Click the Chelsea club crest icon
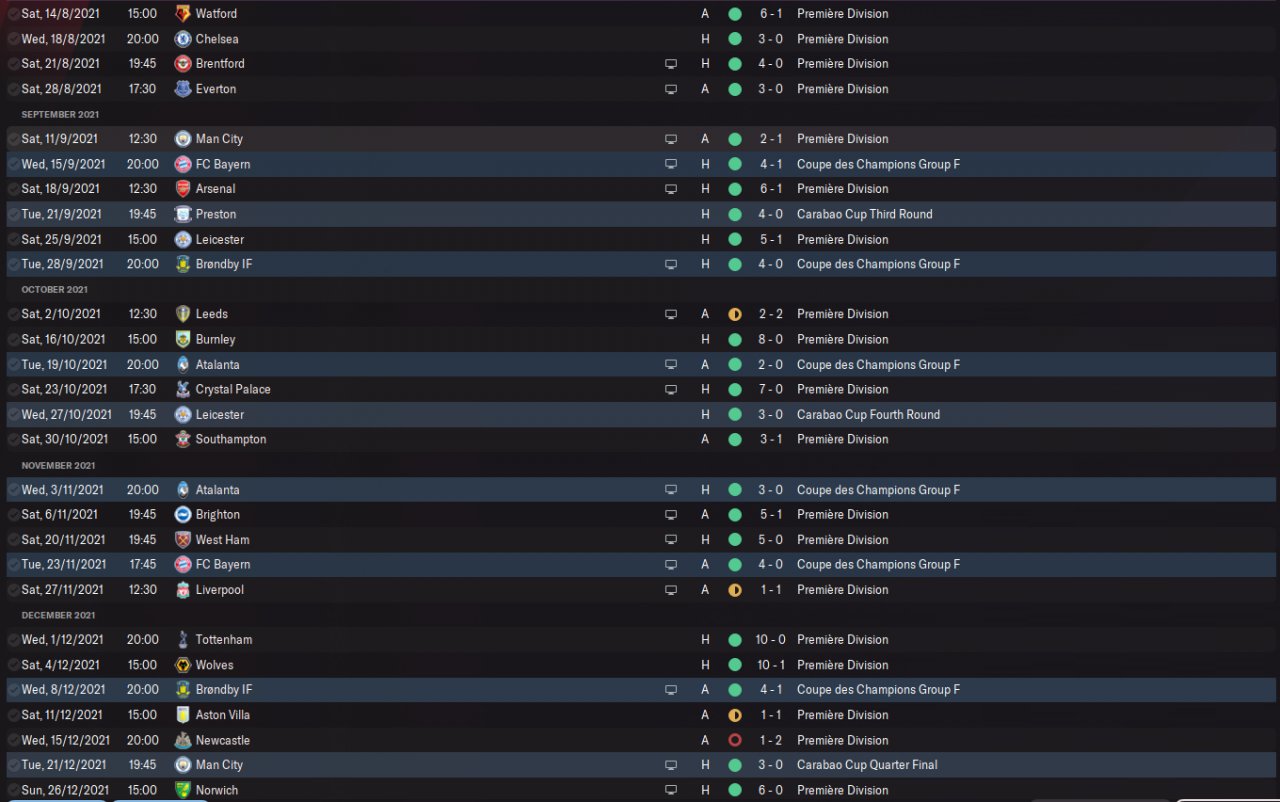Image resolution: width=1280 pixels, height=802 pixels. click(x=183, y=39)
